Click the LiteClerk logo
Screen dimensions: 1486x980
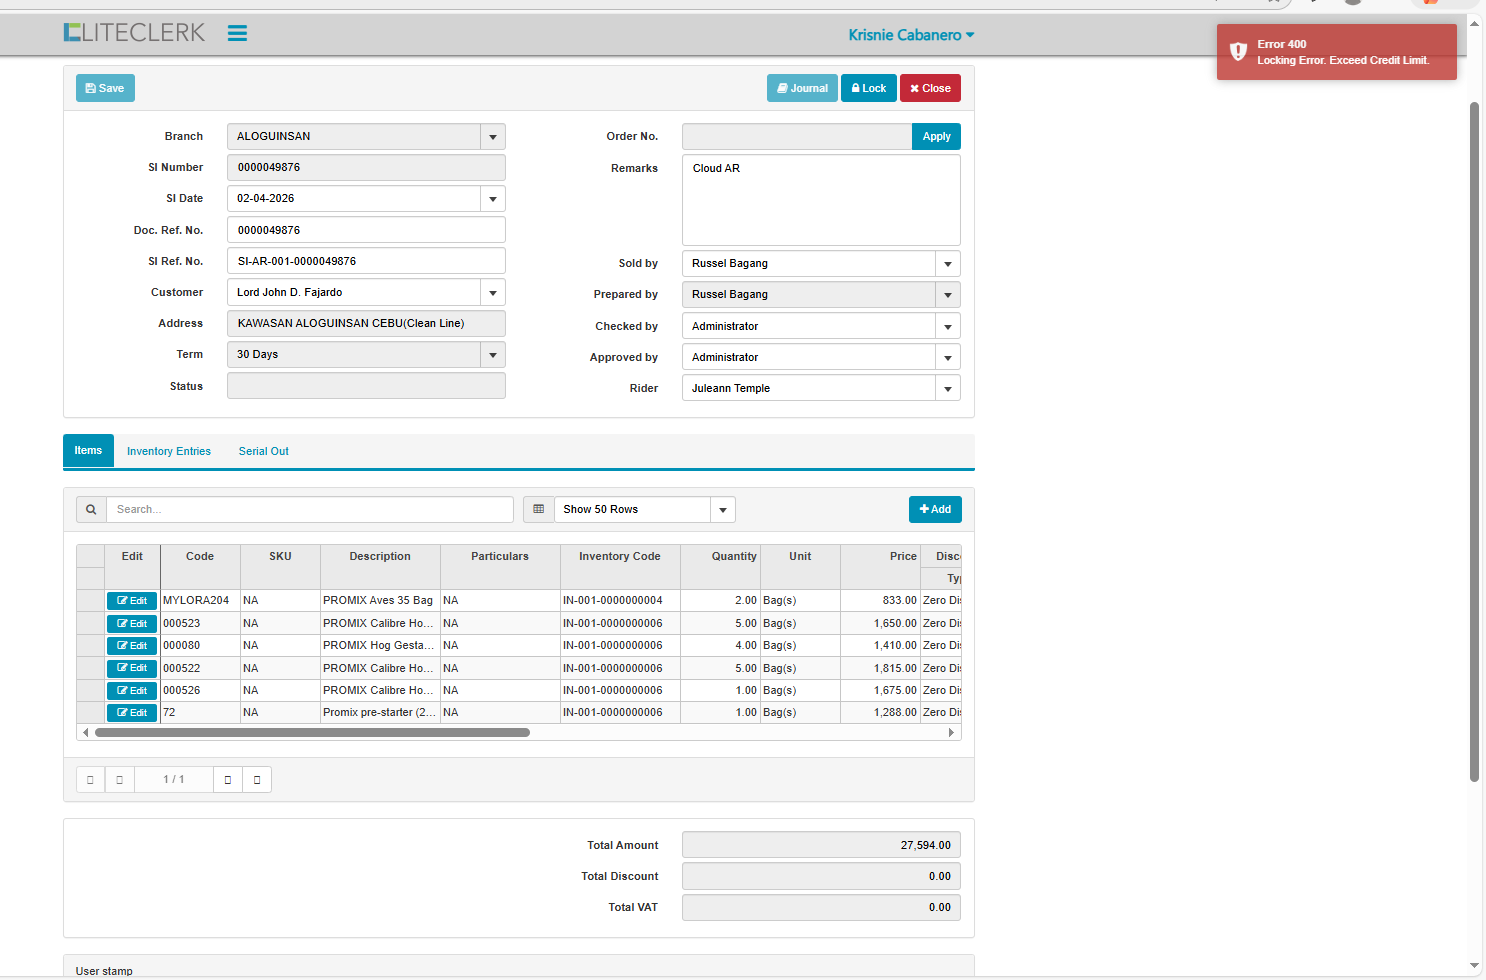coord(134,33)
